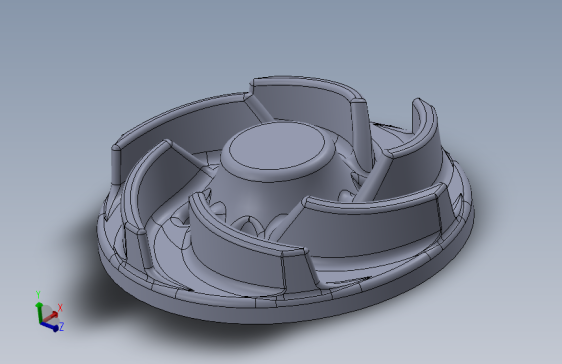Click the green Y axis of the orientation triad
This screenshot has height=364, width=562.
pyautogui.click(x=39, y=311)
